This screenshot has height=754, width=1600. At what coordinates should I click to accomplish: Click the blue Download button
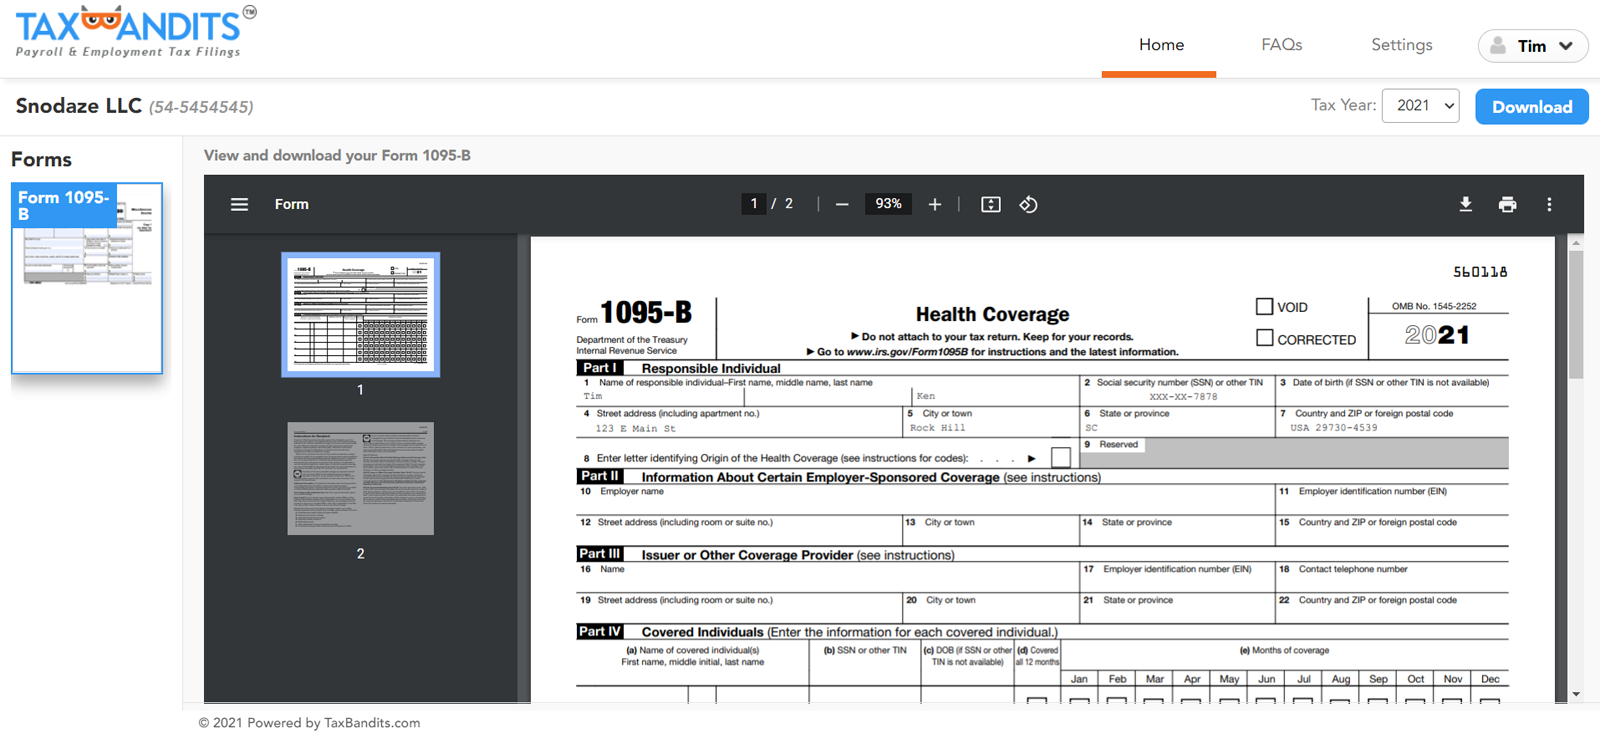pyautogui.click(x=1532, y=106)
